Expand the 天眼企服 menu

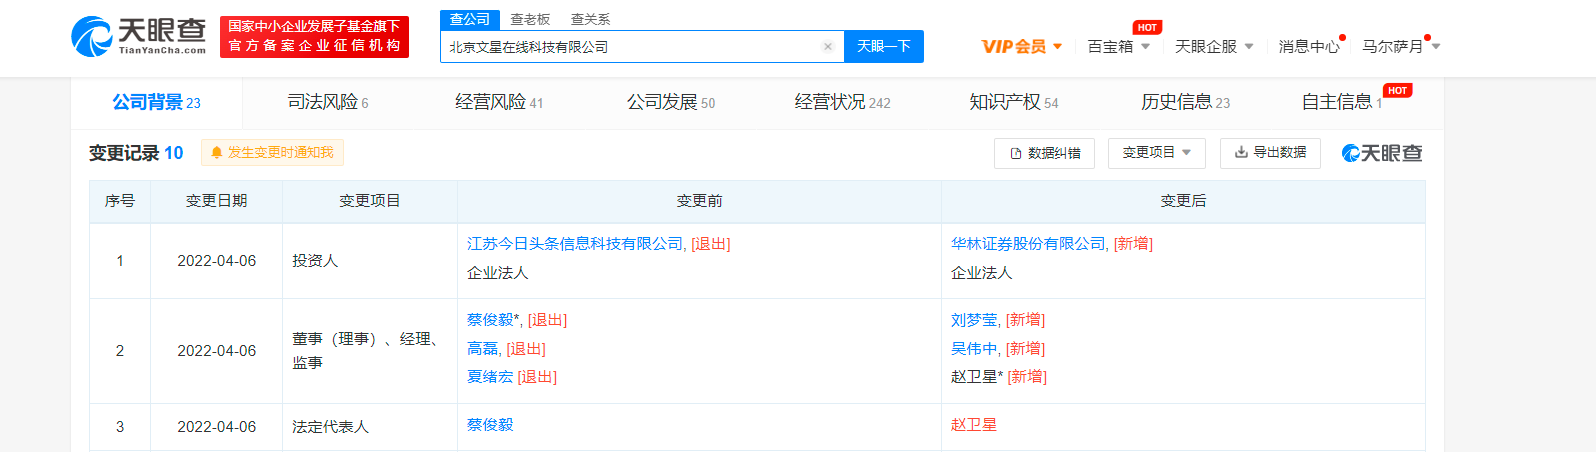(x=1214, y=46)
